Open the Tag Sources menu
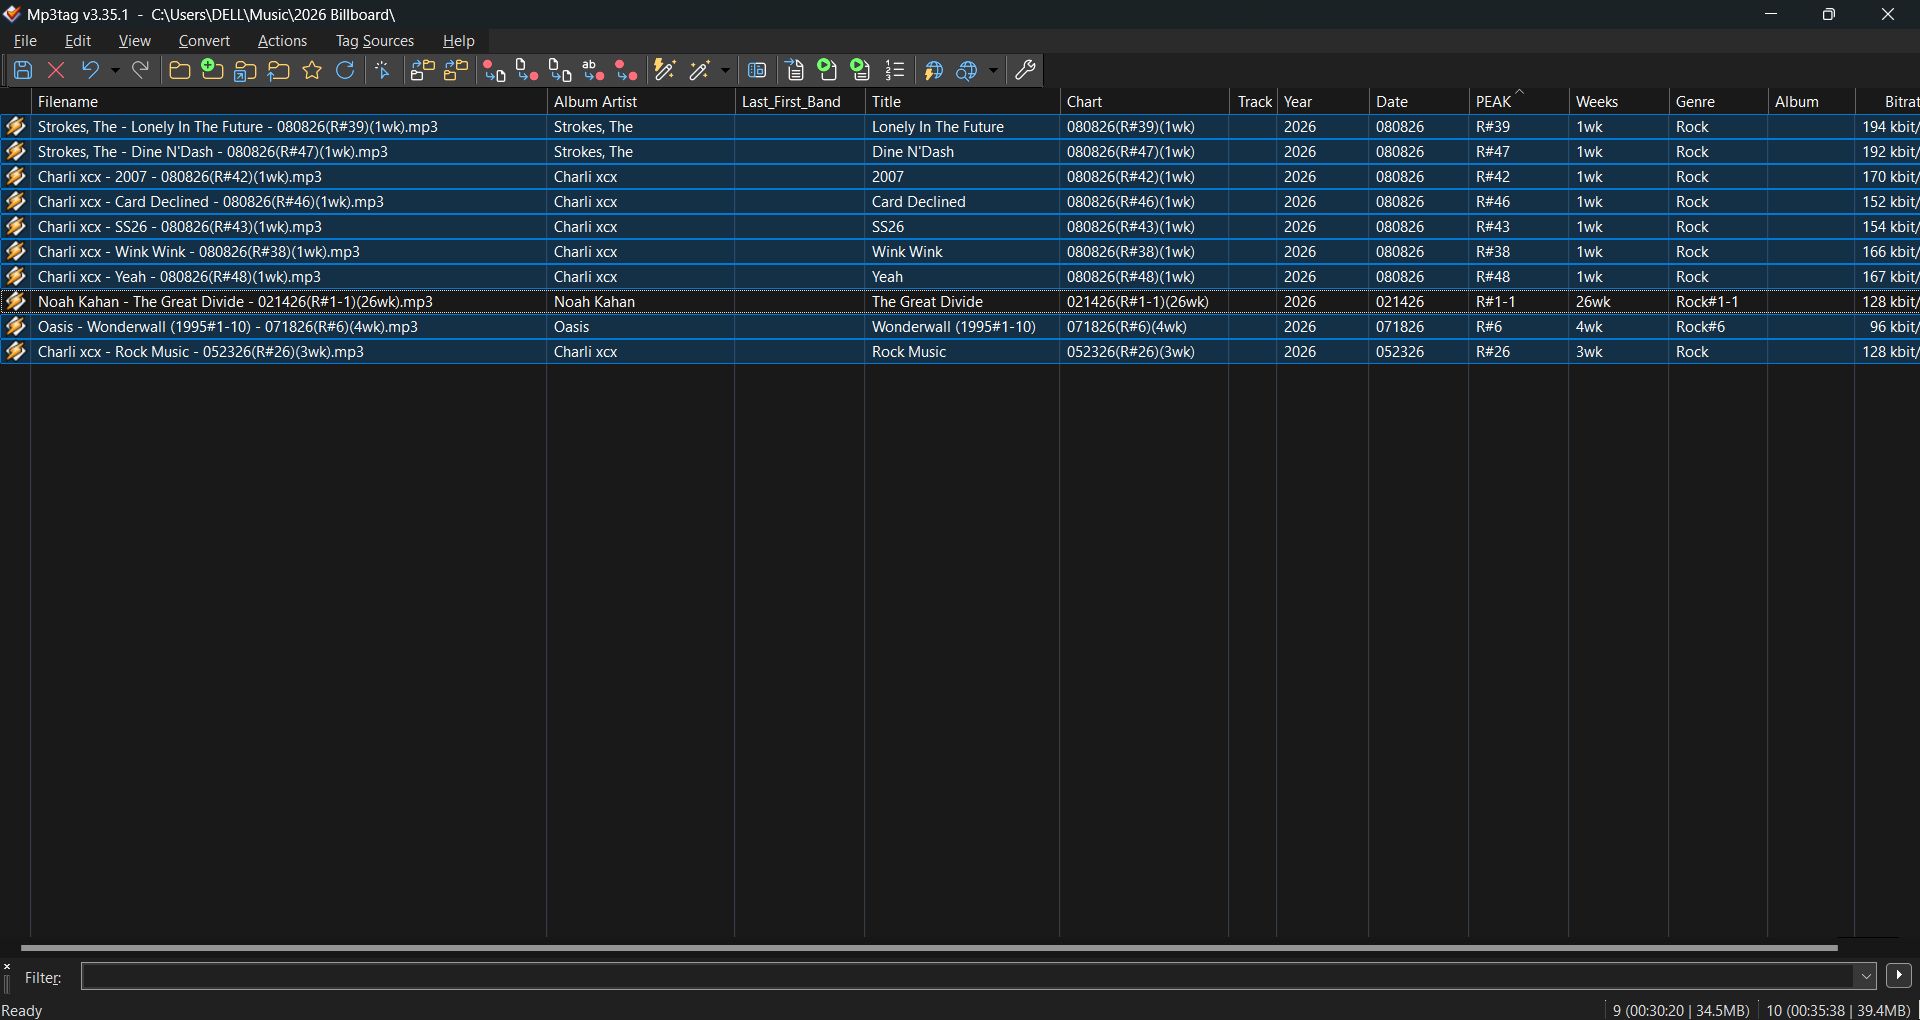 375,41
